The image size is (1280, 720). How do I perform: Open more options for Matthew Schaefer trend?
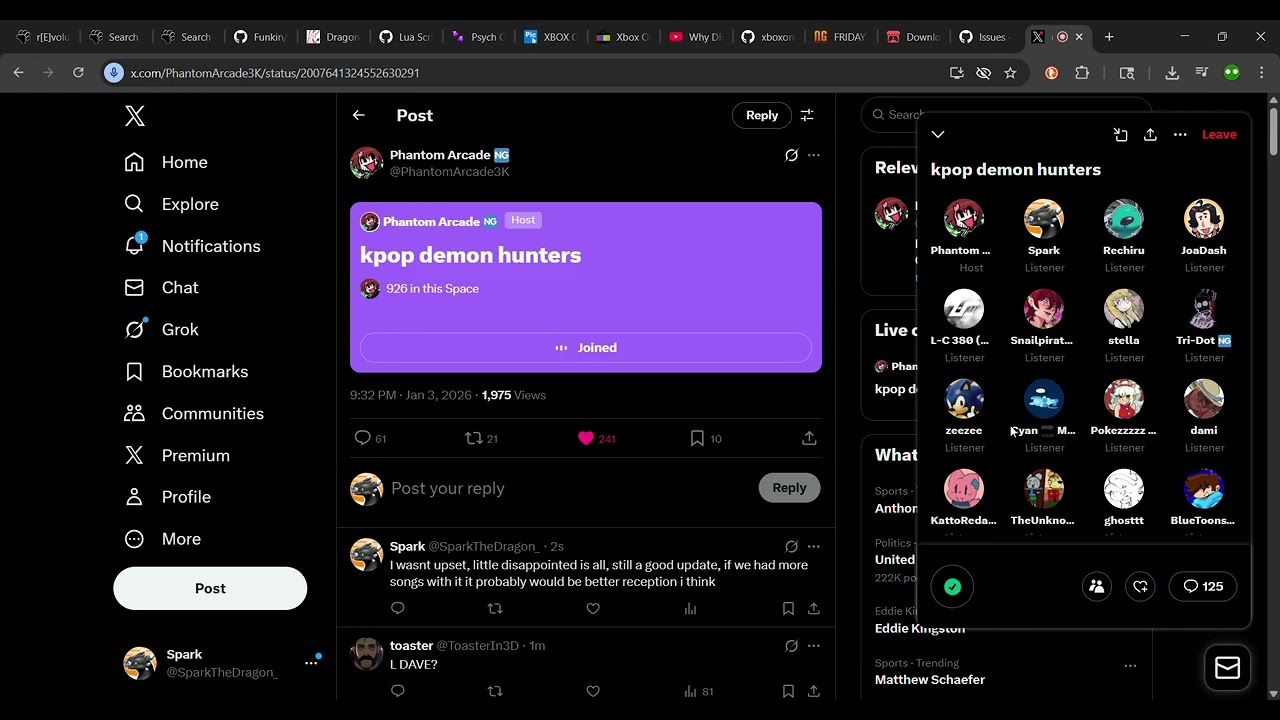(1130, 666)
